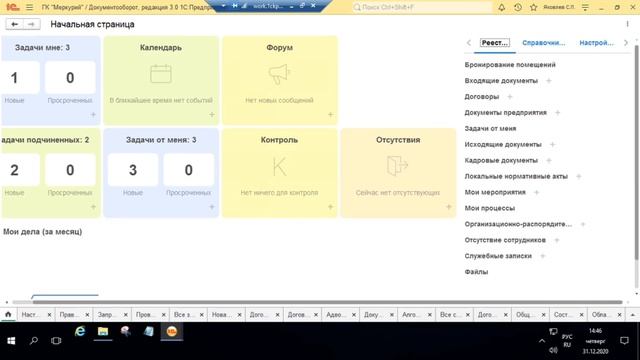This screenshot has height=360, width=640.
Task: Click new count 3 in Задачи от меня
Action: tap(133, 170)
